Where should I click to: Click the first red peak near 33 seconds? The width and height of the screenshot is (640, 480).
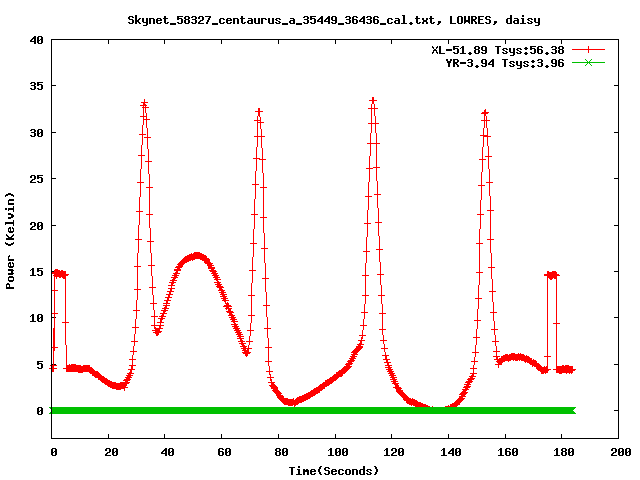pos(144,104)
